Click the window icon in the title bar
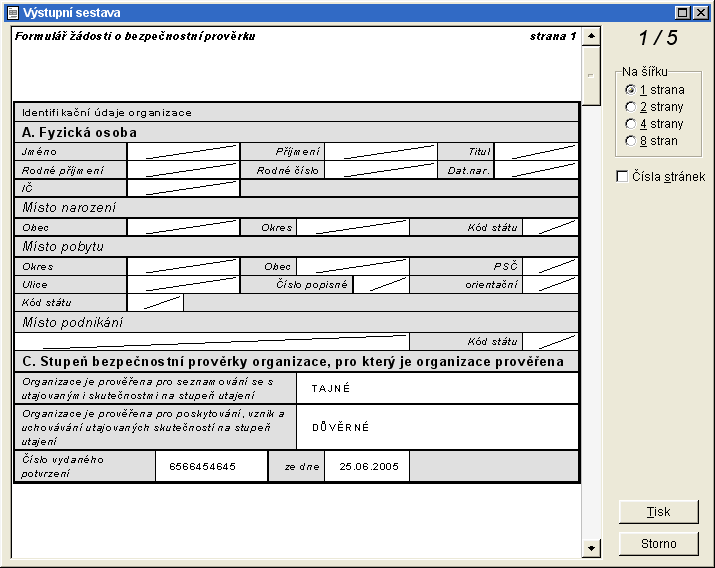This screenshot has height=568, width=715. coord(11,12)
